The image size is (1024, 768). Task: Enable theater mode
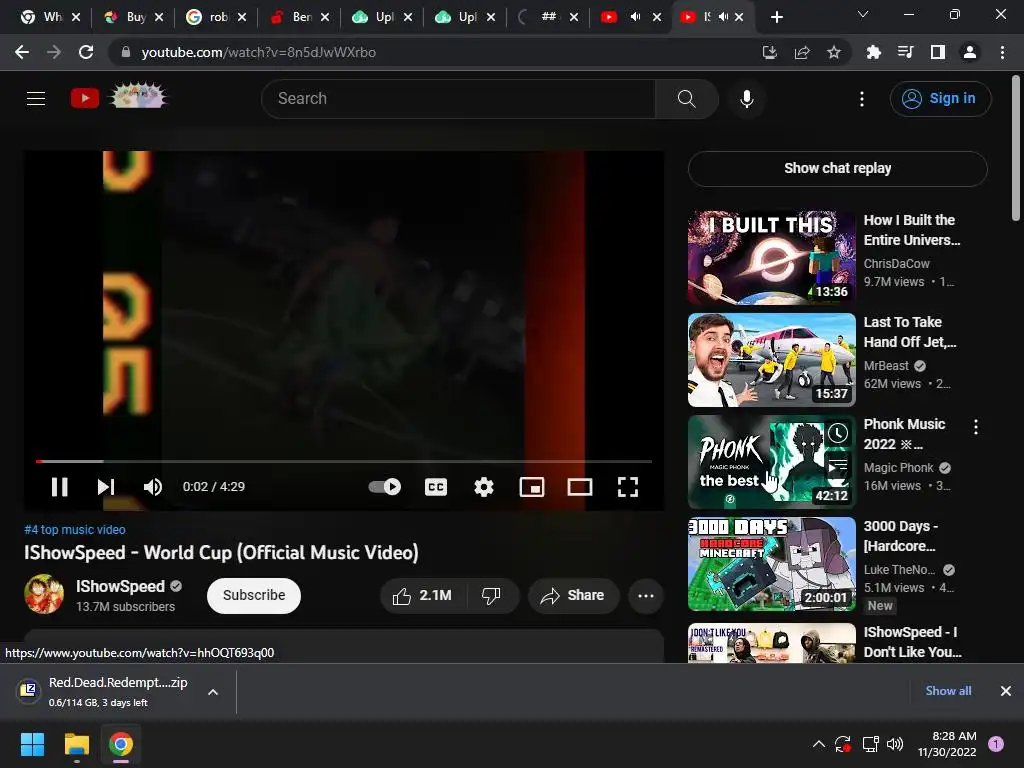point(580,487)
